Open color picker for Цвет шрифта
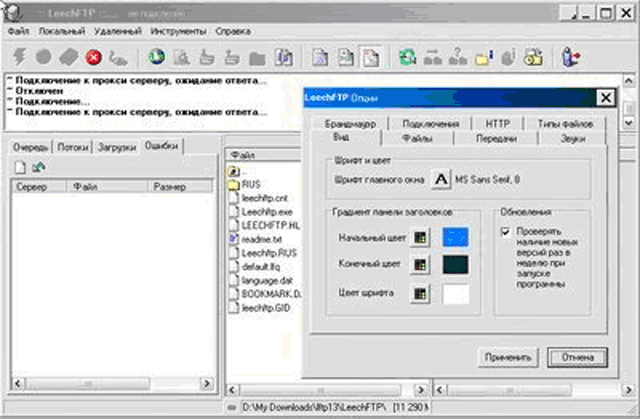 click(420, 293)
